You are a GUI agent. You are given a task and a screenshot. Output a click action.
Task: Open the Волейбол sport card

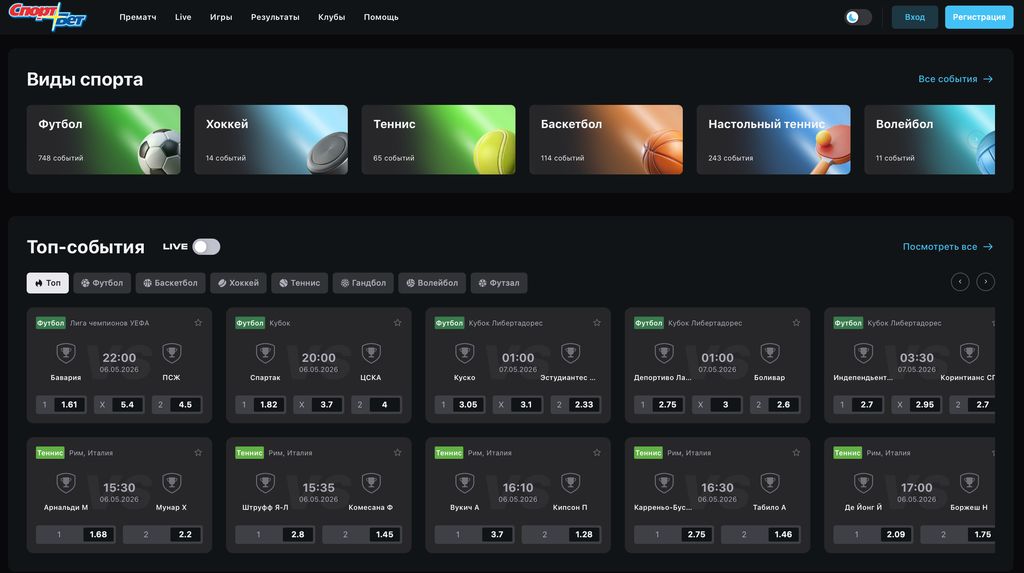929,140
